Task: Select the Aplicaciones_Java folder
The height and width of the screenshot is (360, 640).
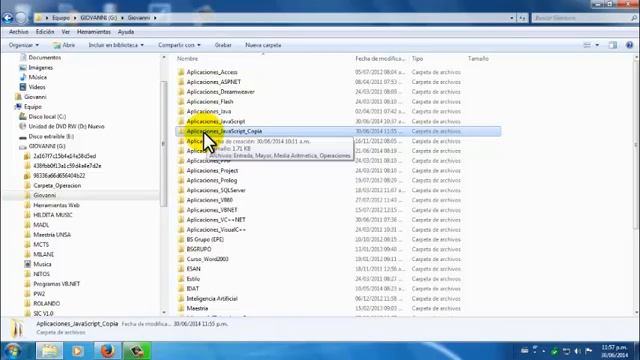Action: [x=209, y=111]
